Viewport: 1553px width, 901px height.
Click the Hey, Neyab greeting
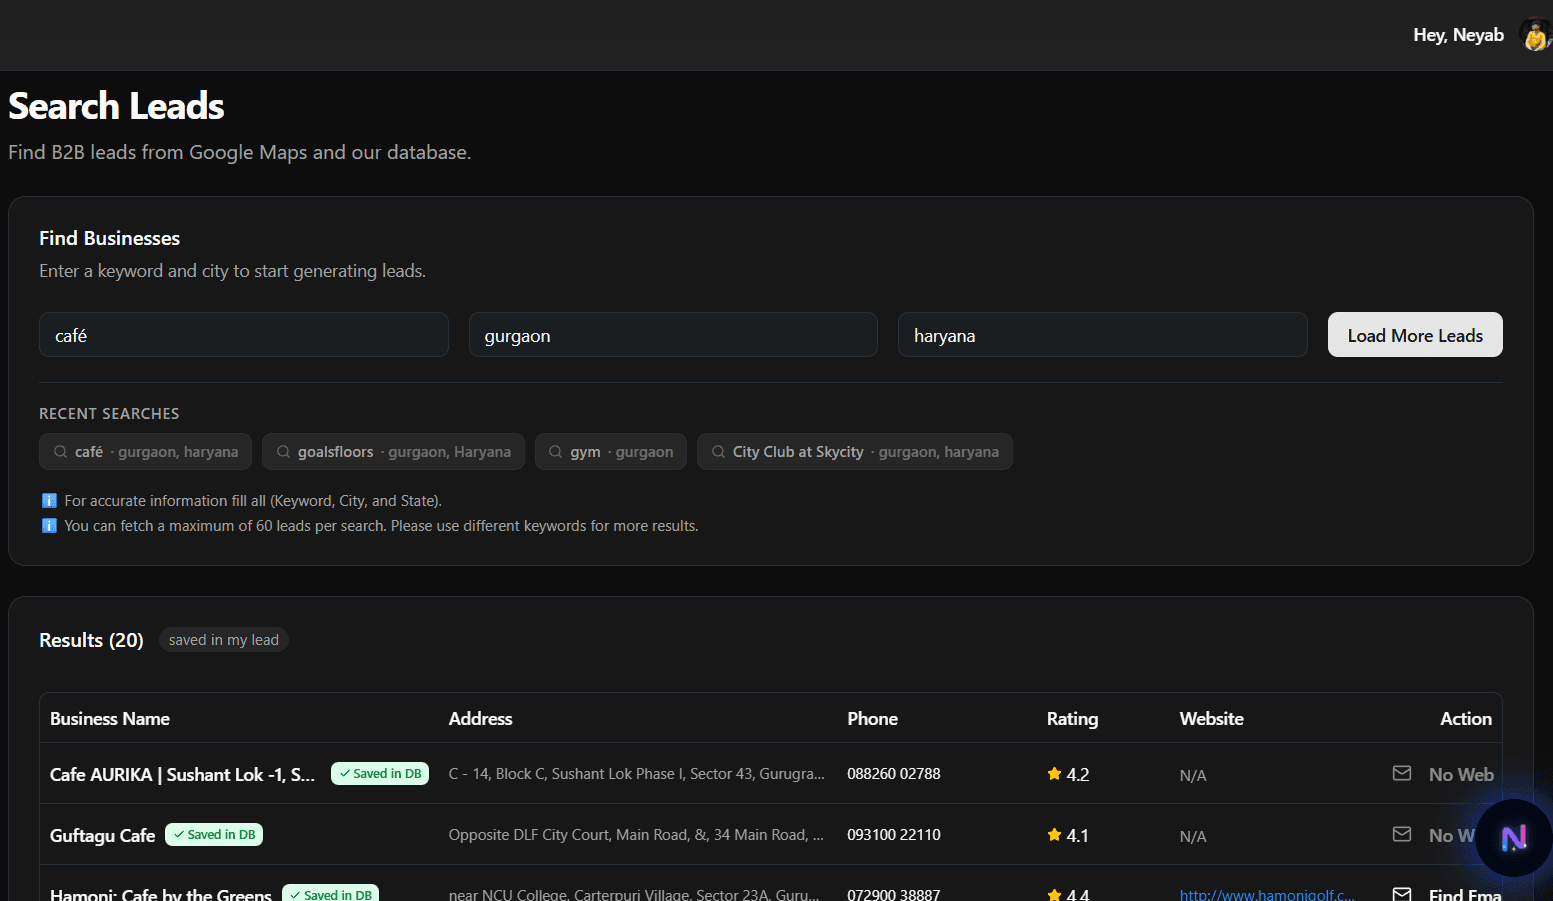click(x=1459, y=35)
